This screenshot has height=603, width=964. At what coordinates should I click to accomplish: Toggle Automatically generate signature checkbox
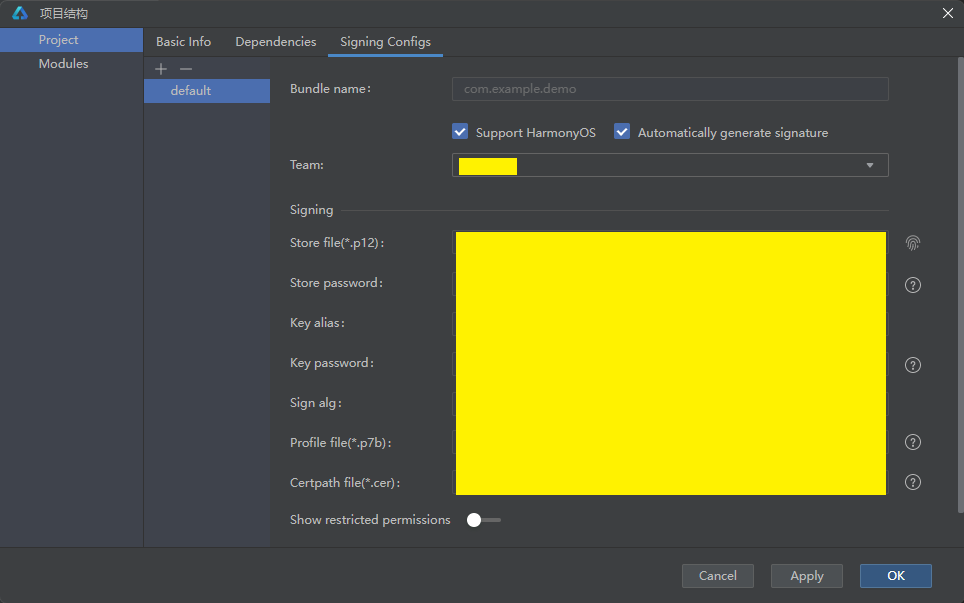coord(622,132)
